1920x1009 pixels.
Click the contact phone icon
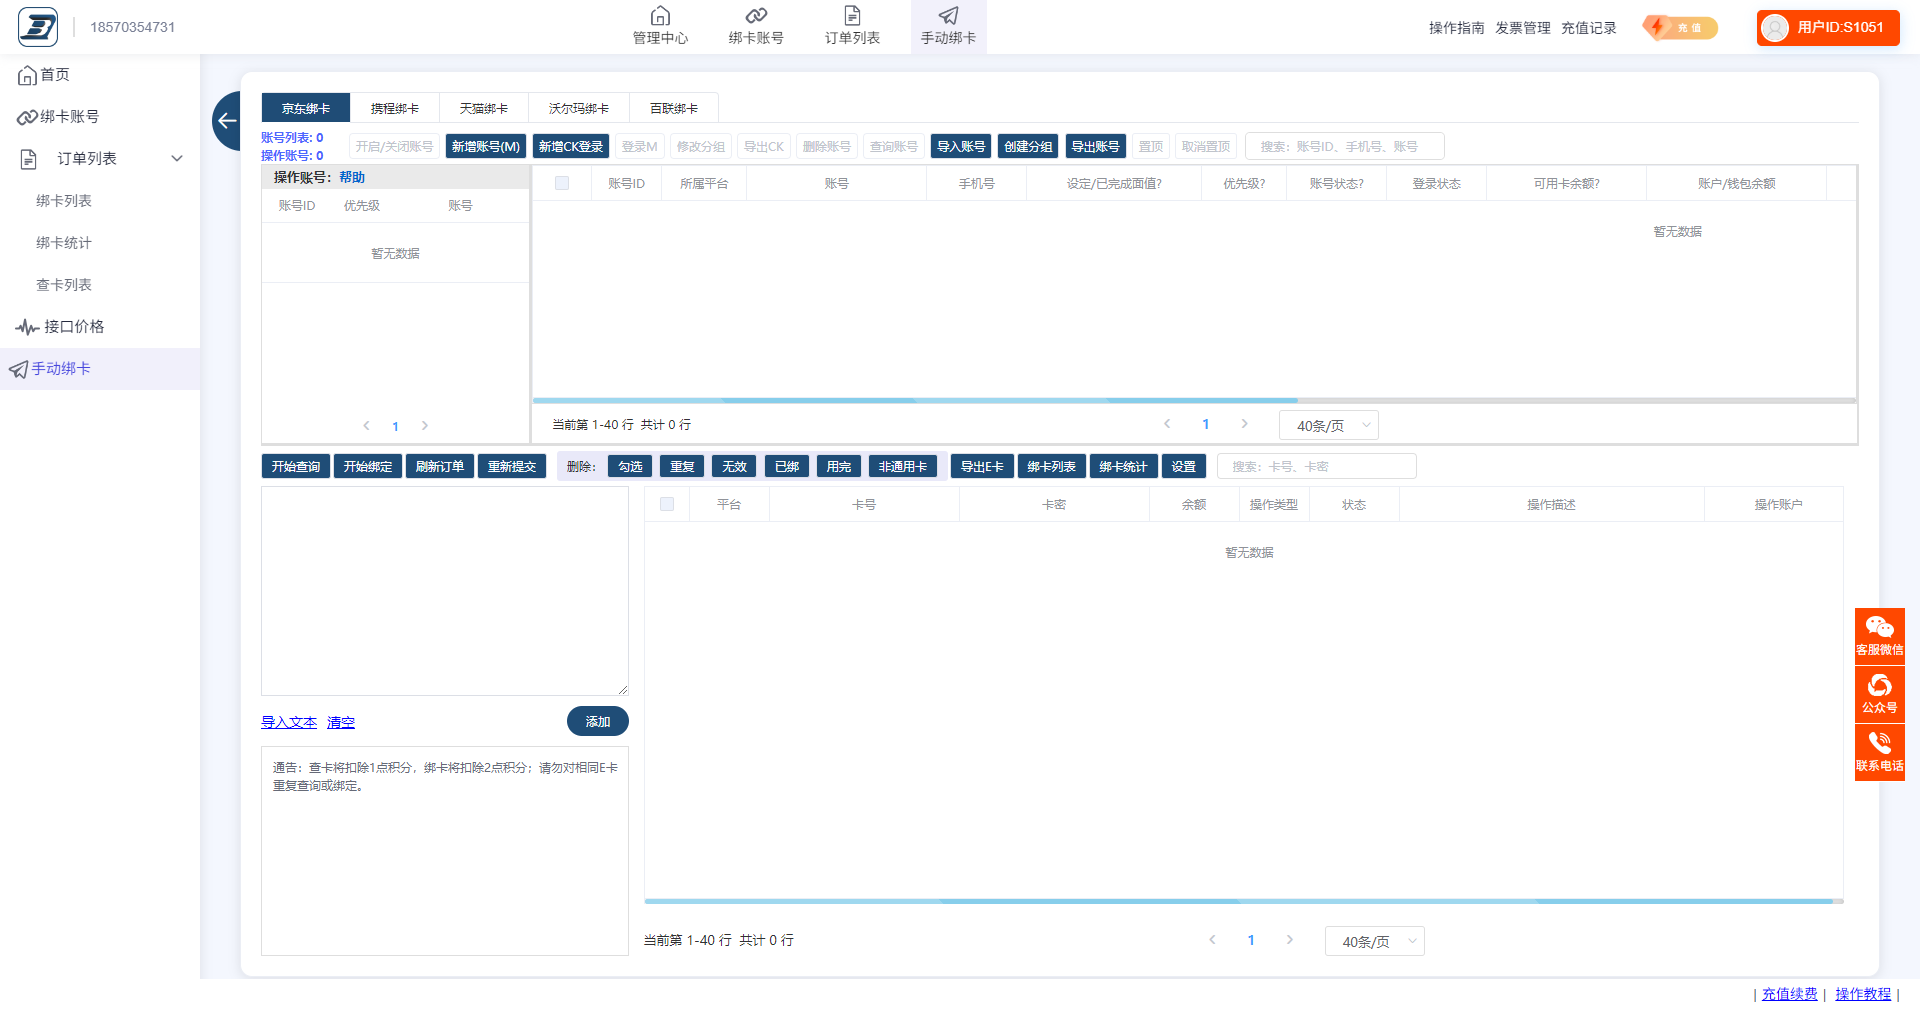tap(1879, 743)
